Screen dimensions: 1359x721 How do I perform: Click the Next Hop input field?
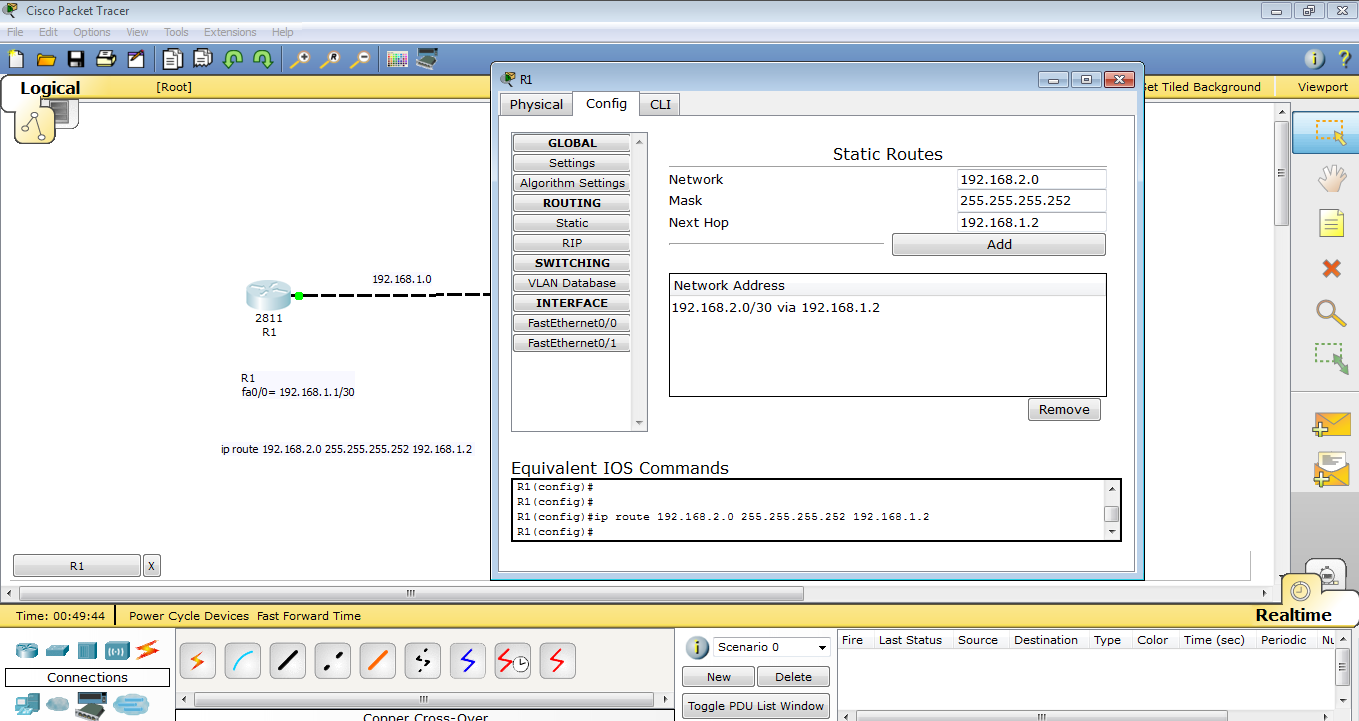pos(1031,222)
